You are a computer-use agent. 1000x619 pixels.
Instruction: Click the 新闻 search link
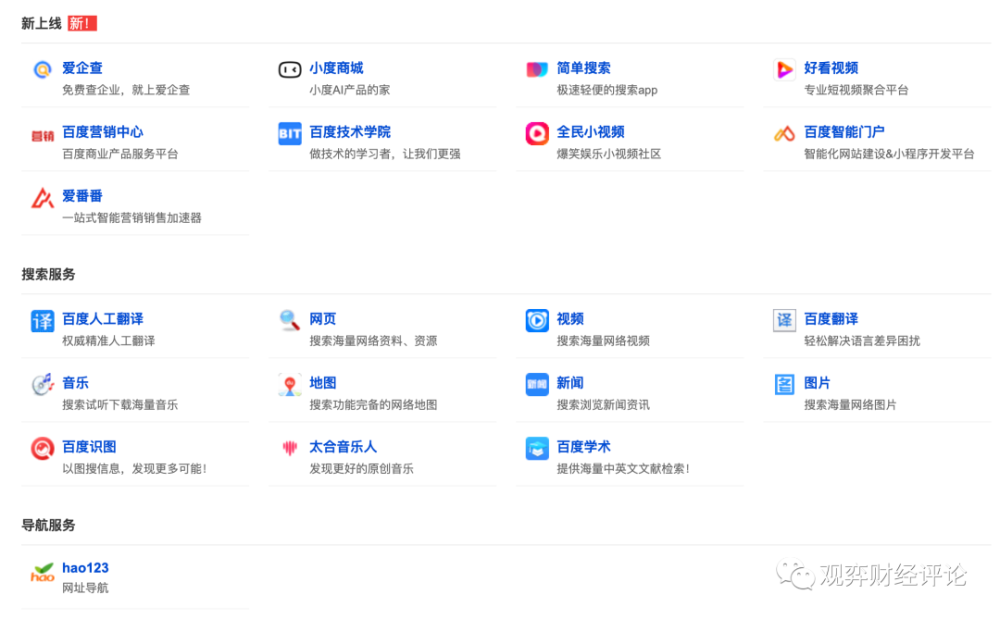click(570, 383)
